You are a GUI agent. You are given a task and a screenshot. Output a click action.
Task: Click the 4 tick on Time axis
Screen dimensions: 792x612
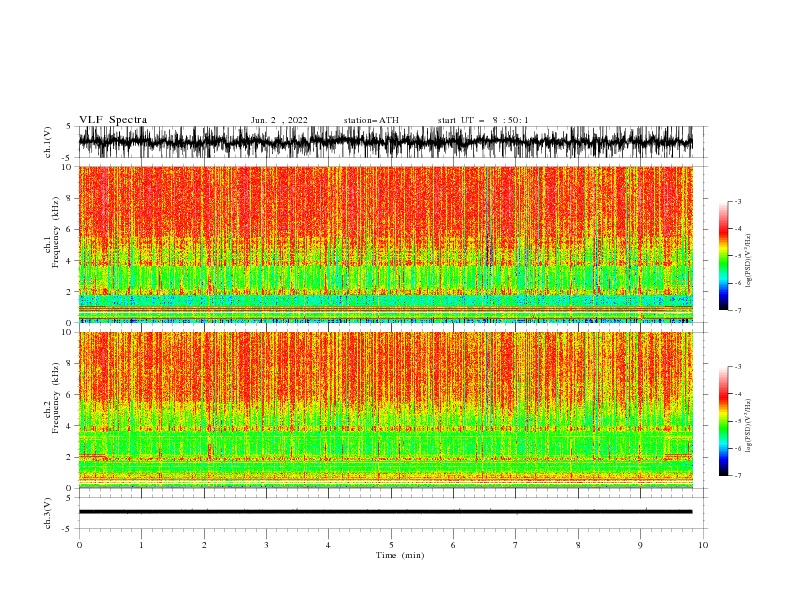pos(328,545)
